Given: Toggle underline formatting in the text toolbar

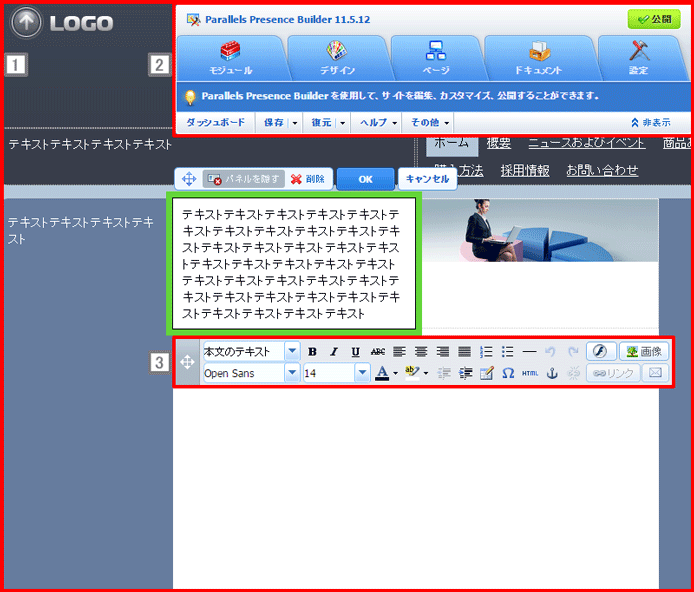Looking at the screenshot, I should coord(355,352).
